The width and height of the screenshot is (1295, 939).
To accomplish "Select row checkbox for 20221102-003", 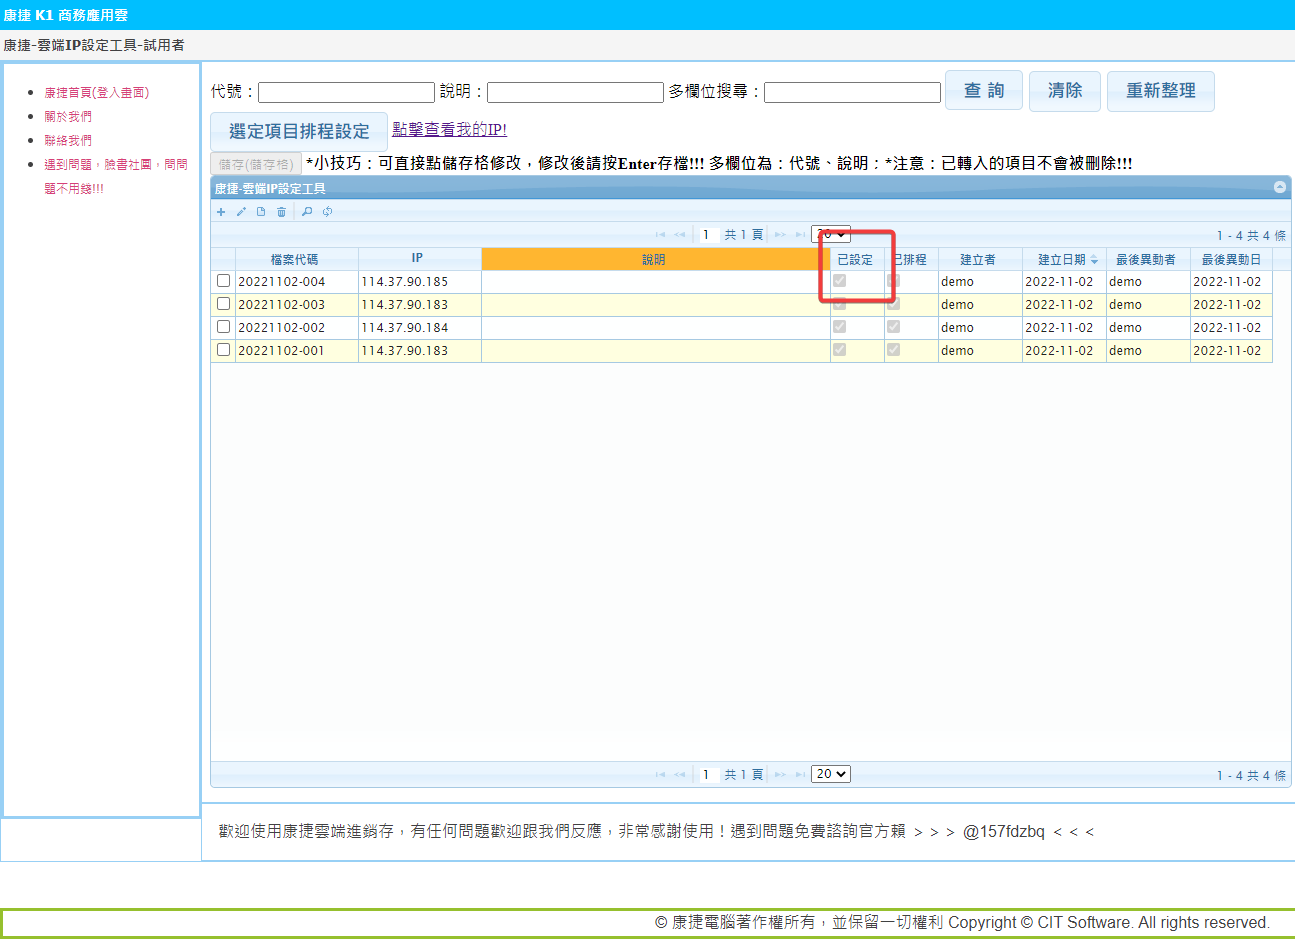I will tap(223, 304).
